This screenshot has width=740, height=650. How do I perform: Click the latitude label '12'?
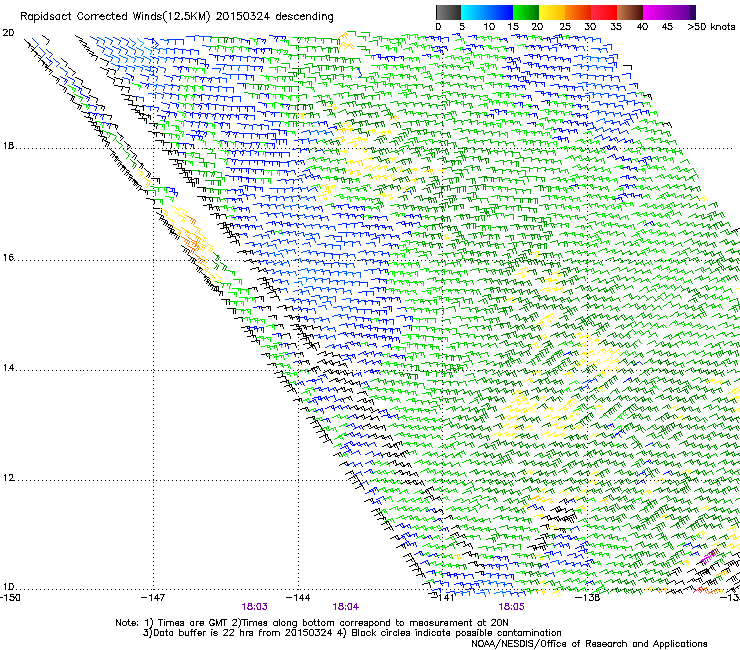8,478
